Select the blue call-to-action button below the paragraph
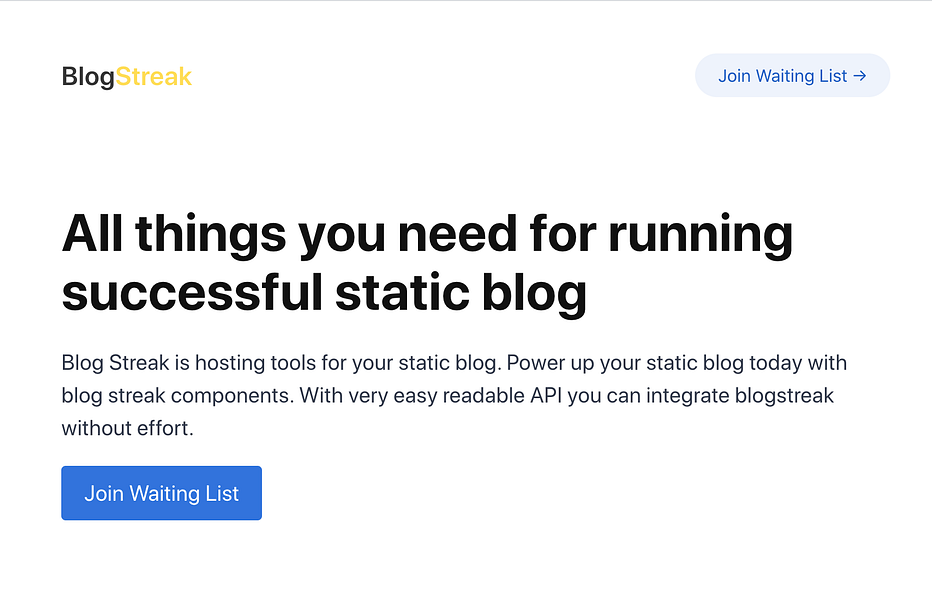Screen dimensions: 932x600 pos(161,493)
